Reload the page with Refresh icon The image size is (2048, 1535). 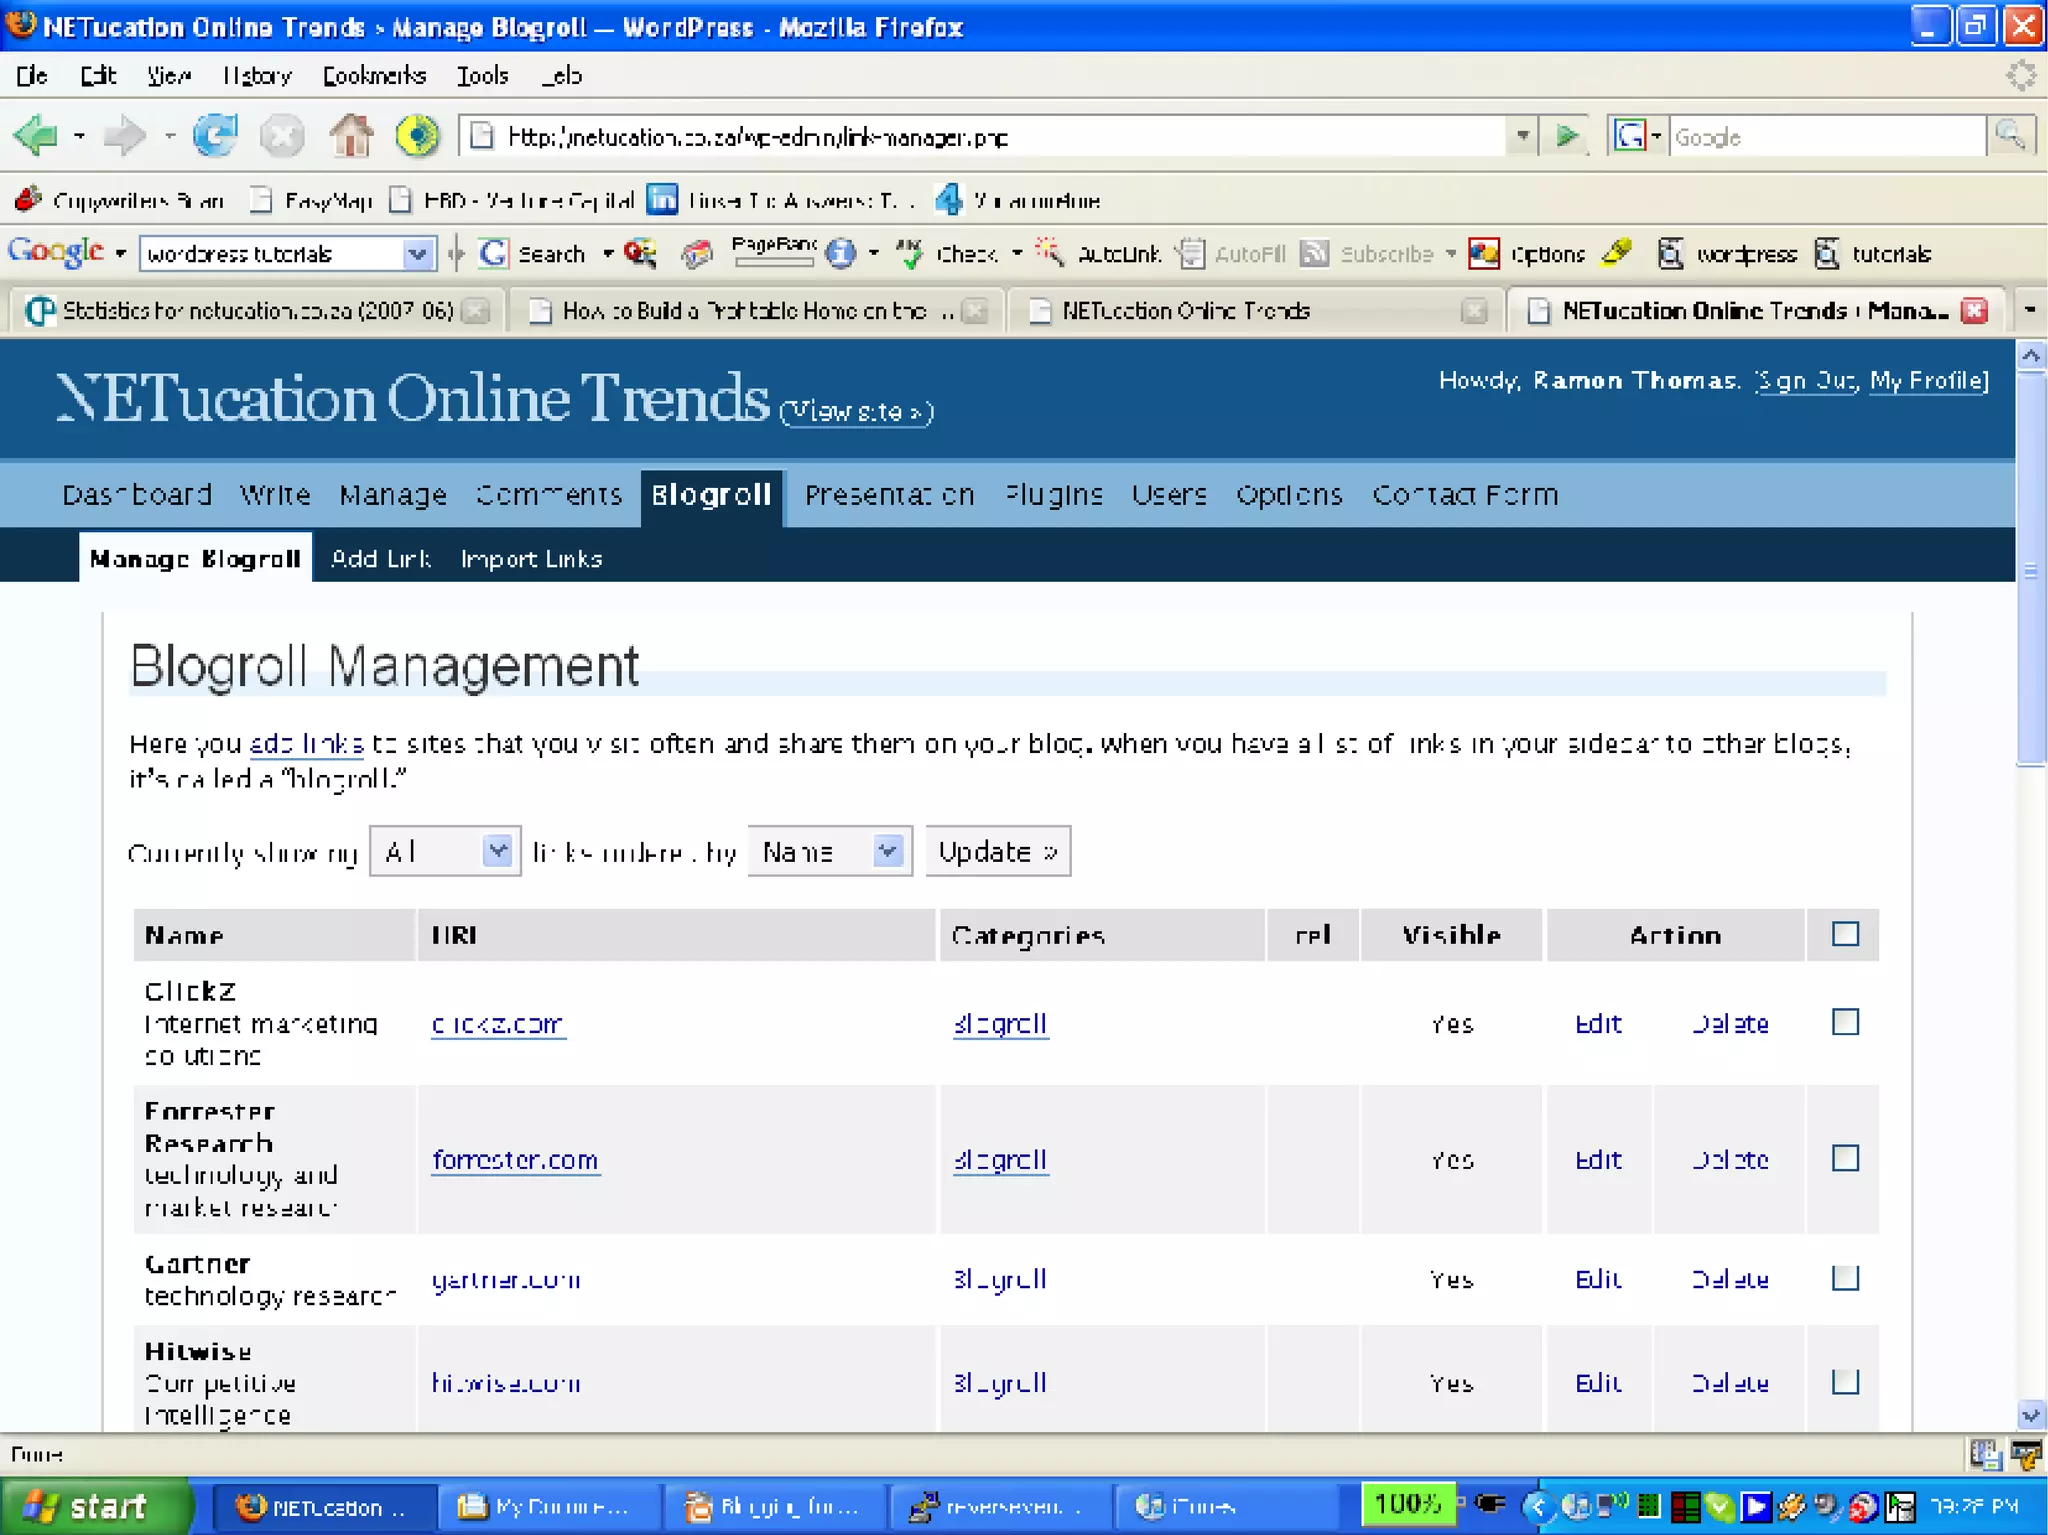click(x=215, y=136)
